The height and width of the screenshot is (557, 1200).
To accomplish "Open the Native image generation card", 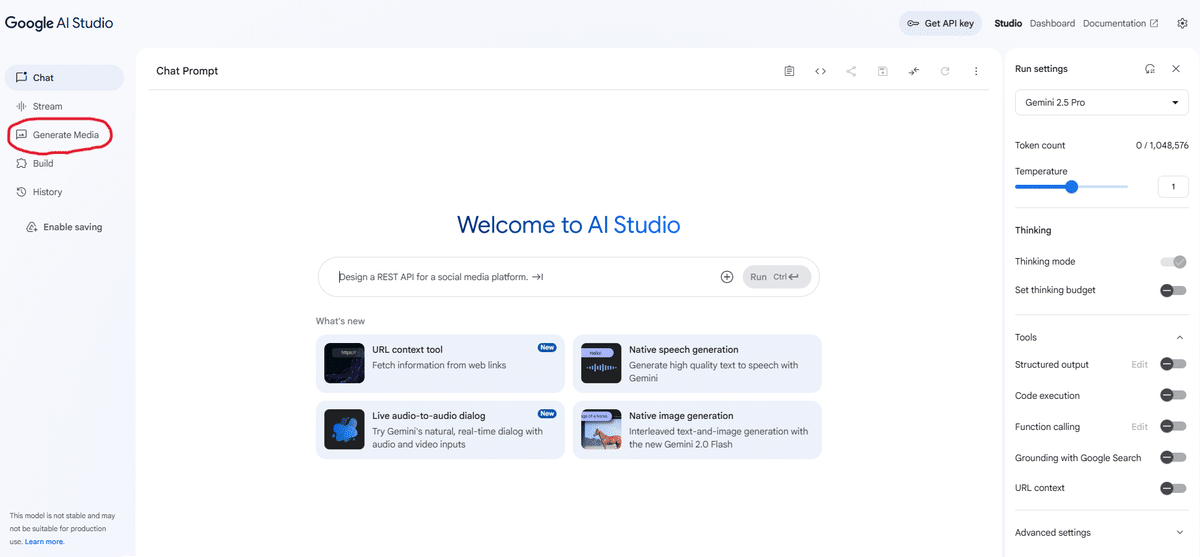I will (697, 430).
